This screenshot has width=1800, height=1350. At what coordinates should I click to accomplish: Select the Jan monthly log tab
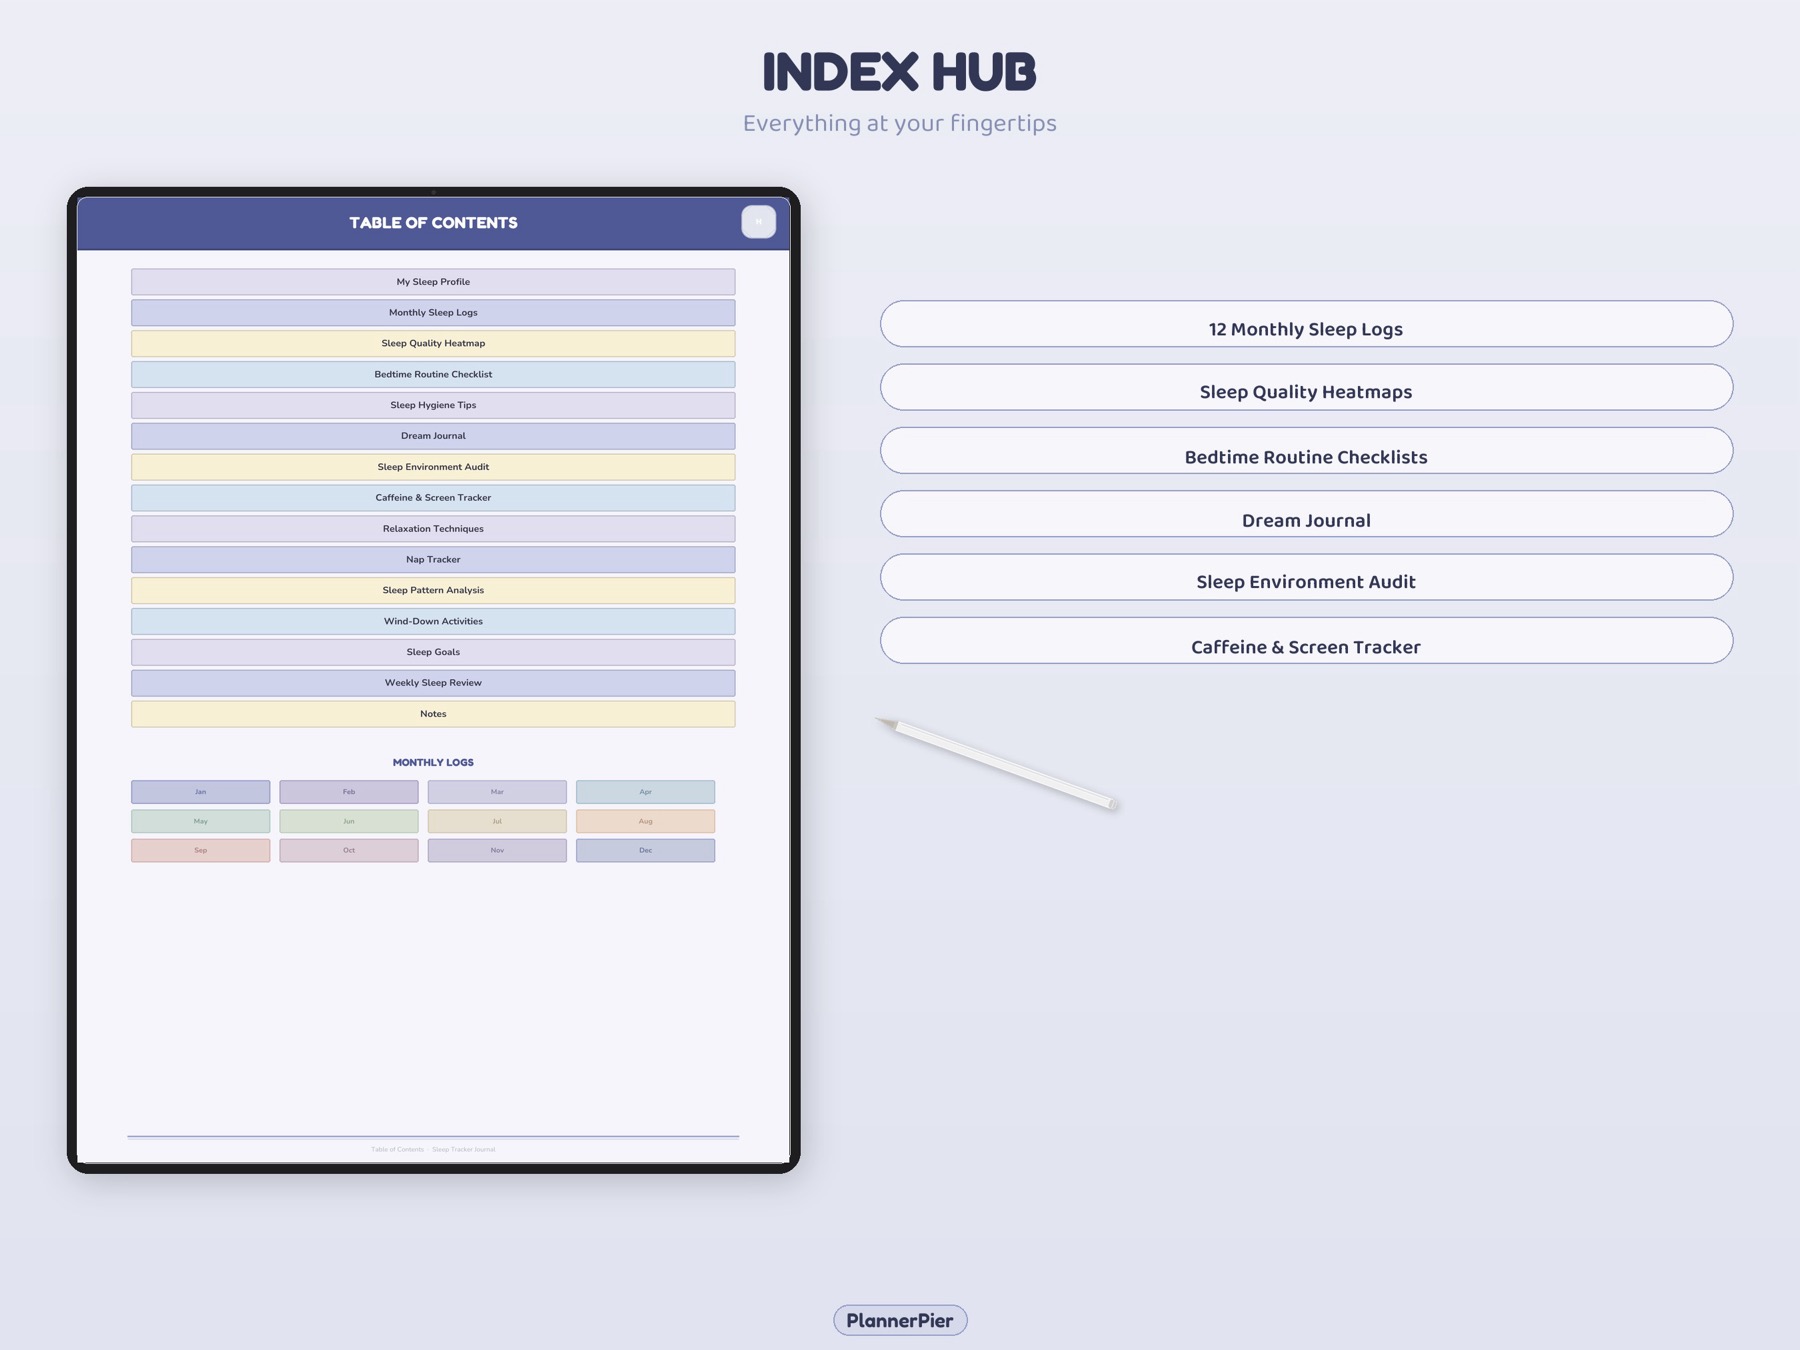coord(200,791)
